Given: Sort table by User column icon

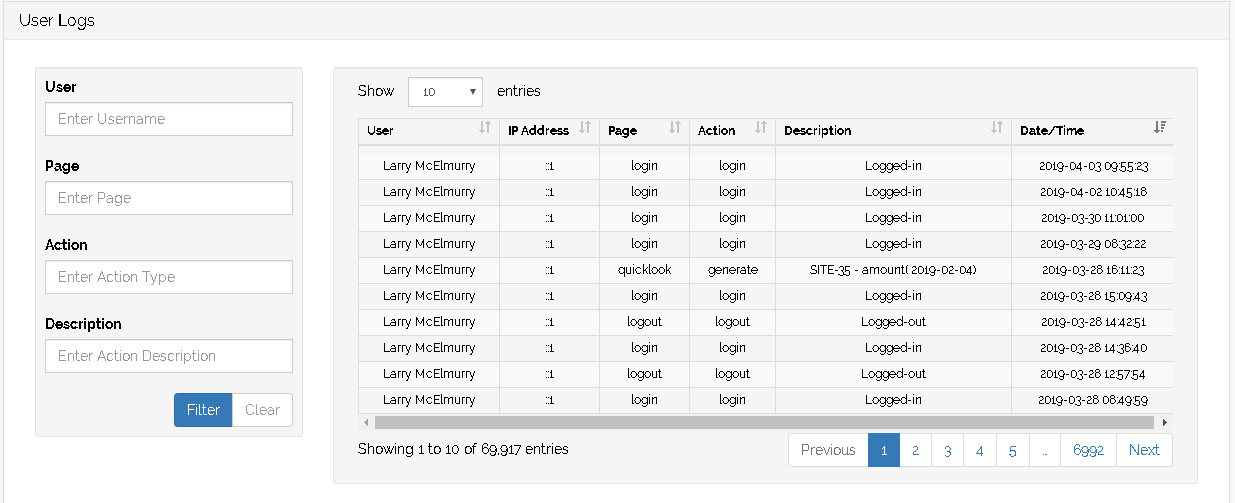Looking at the screenshot, I should (485, 128).
